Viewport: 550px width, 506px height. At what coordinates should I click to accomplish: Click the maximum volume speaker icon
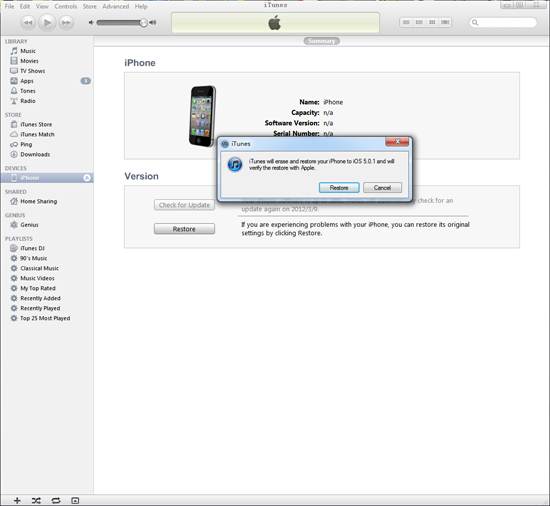click(153, 22)
